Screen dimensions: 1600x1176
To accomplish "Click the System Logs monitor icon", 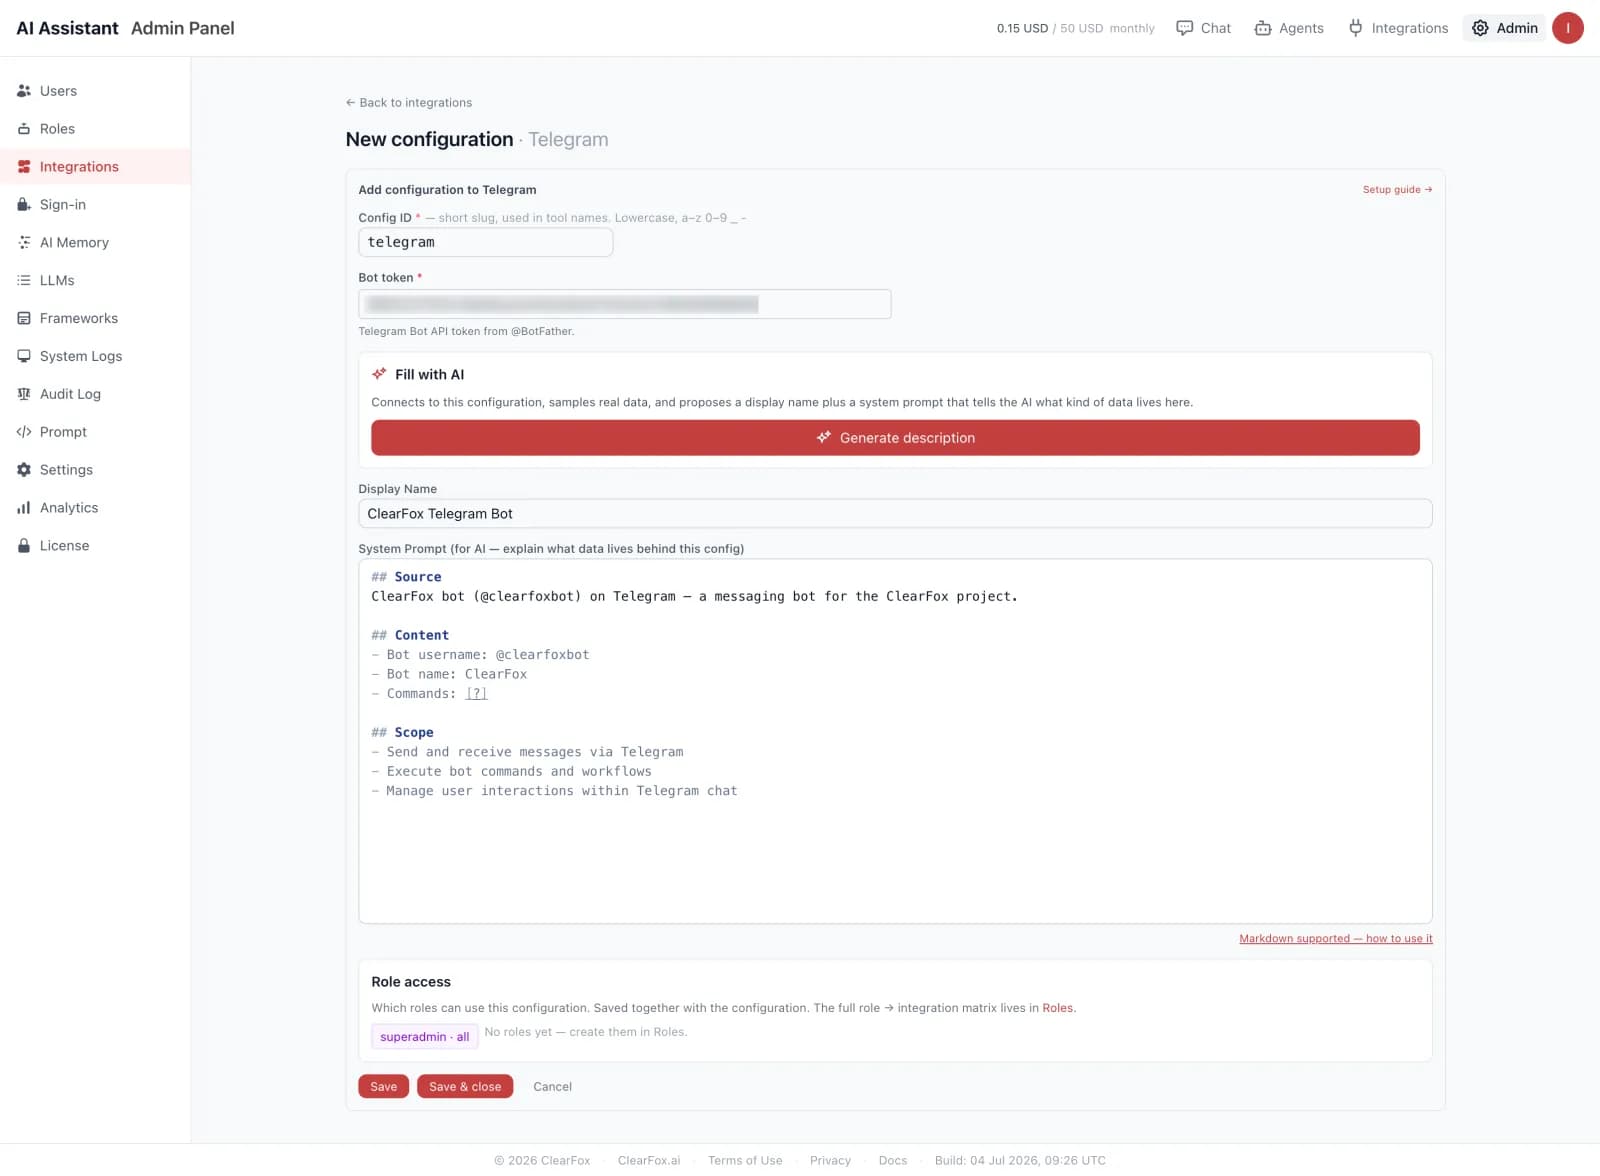I will [24, 357].
